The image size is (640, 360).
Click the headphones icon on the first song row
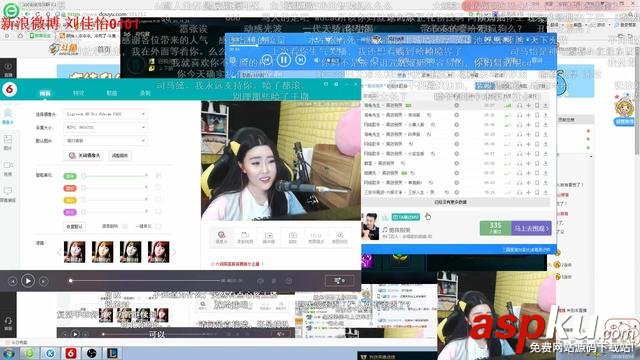[520, 105]
